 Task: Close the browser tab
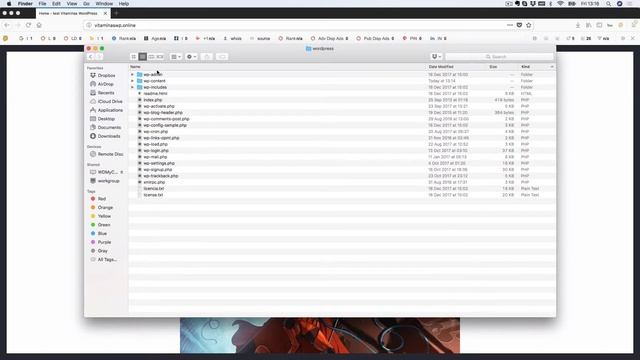[x=105, y=13]
